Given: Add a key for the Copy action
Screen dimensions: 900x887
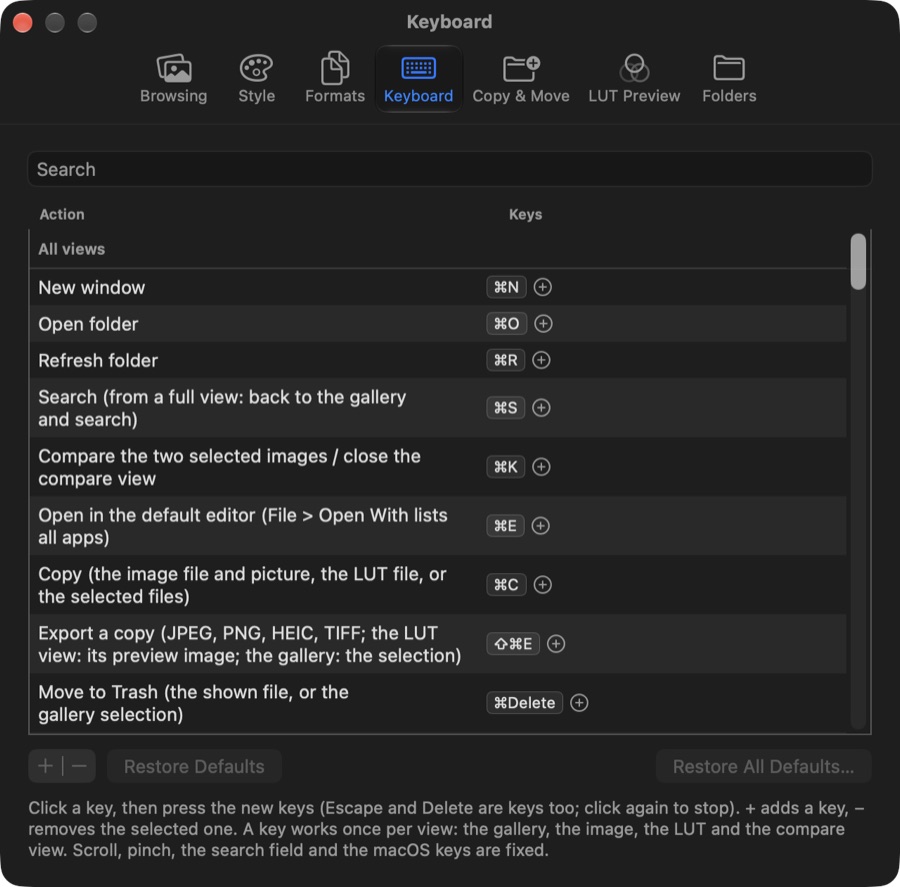Looking at the screenshot, I should point(542,585).
